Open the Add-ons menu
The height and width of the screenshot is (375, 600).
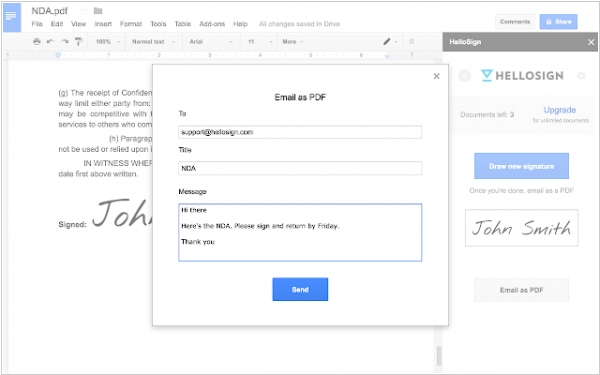(x=212, y=24)
